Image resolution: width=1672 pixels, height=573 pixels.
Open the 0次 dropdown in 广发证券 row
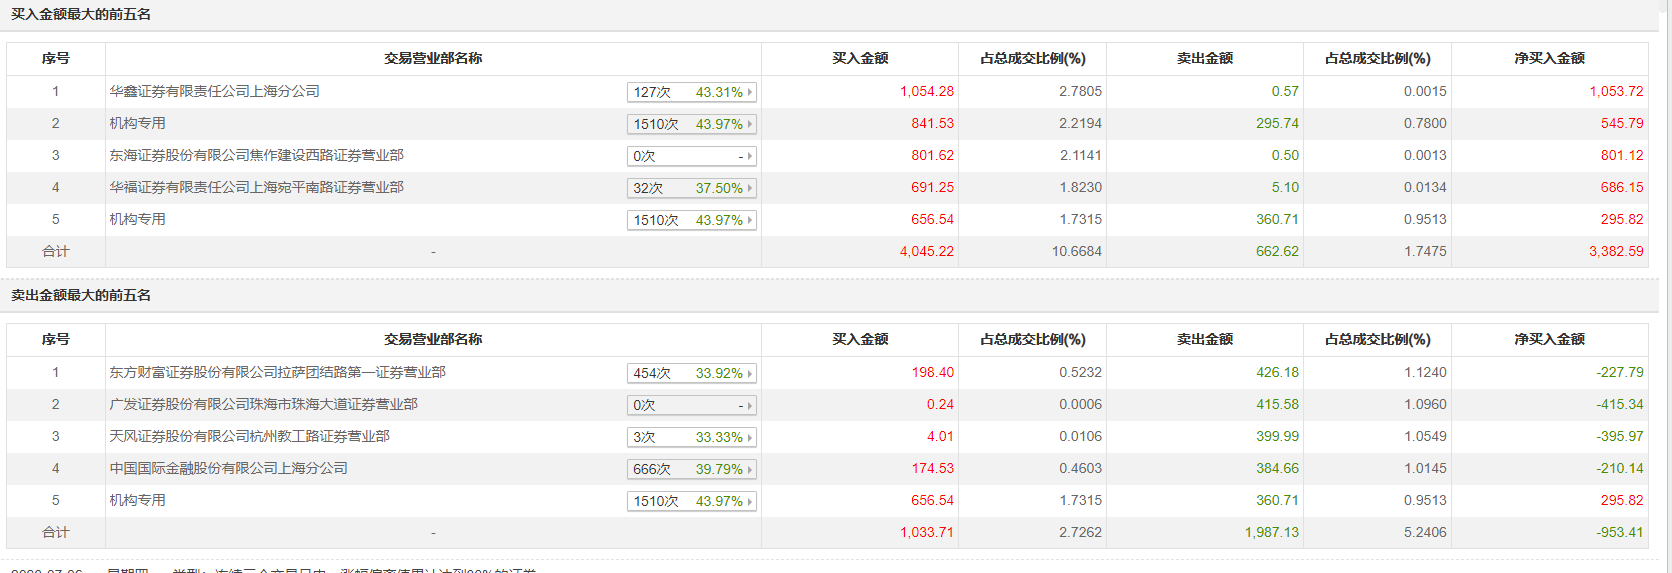click(691, 405)
